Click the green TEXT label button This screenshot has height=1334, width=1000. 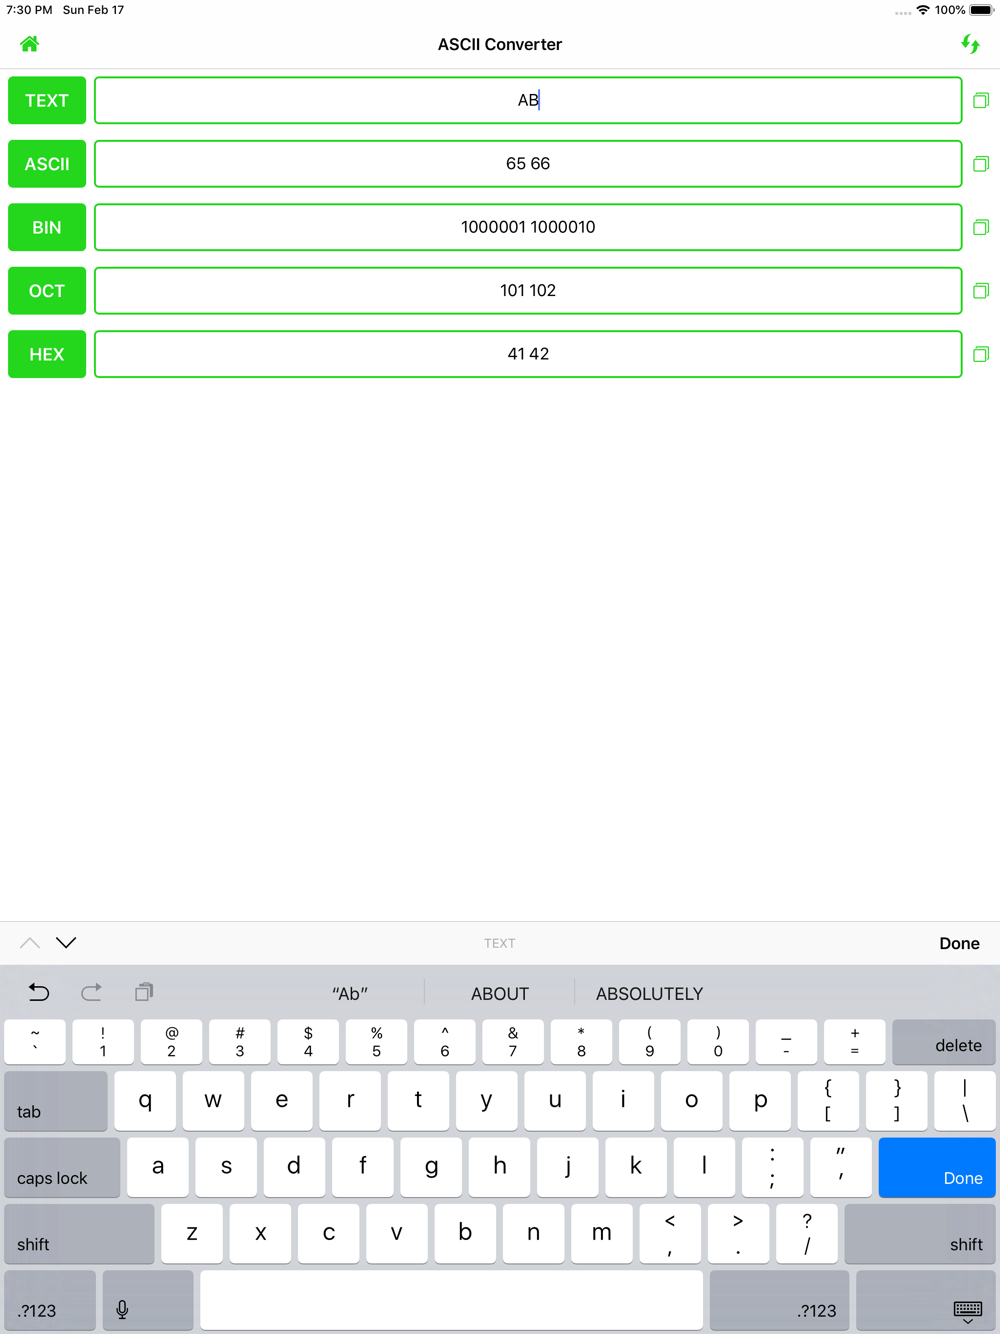[47, 100]
